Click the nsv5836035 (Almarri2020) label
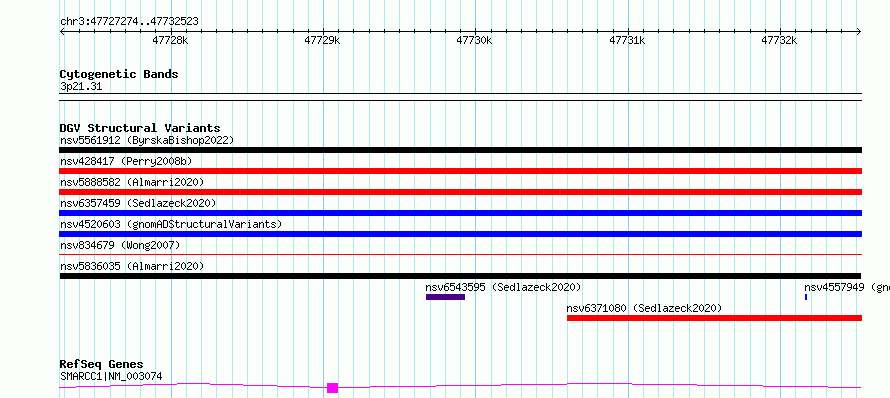 (132, 266)
